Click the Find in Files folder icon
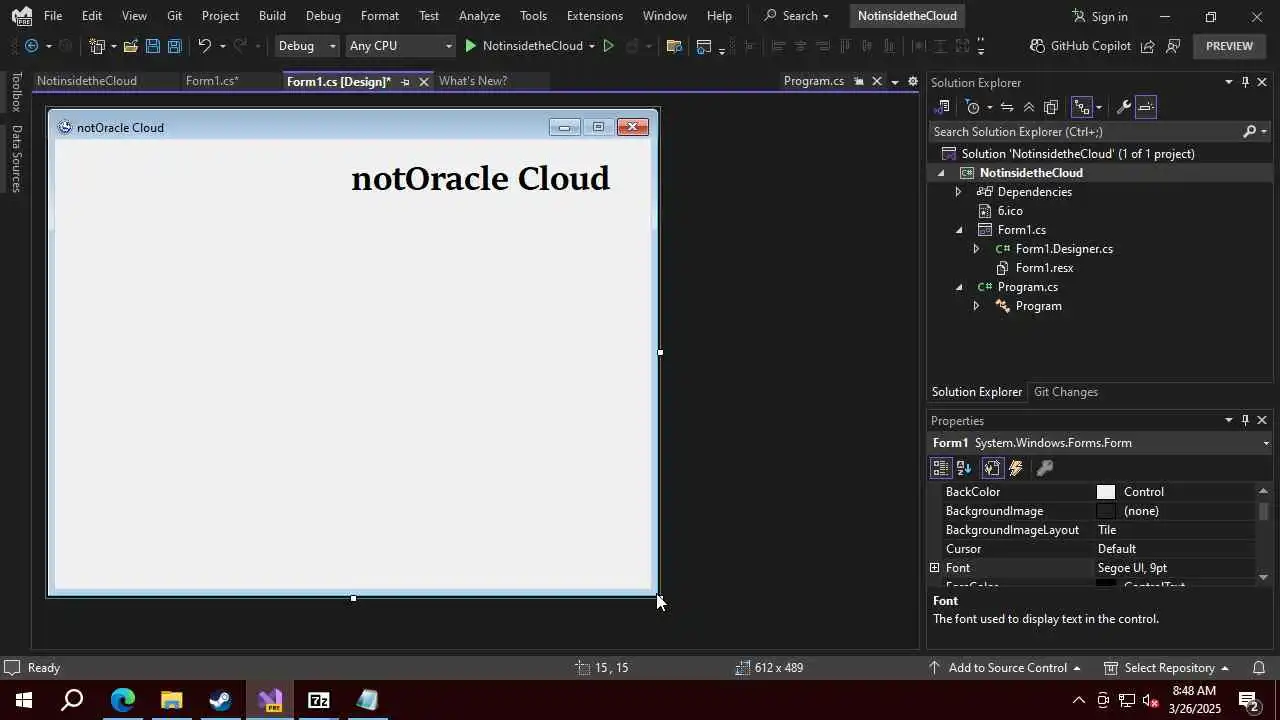 674,46
